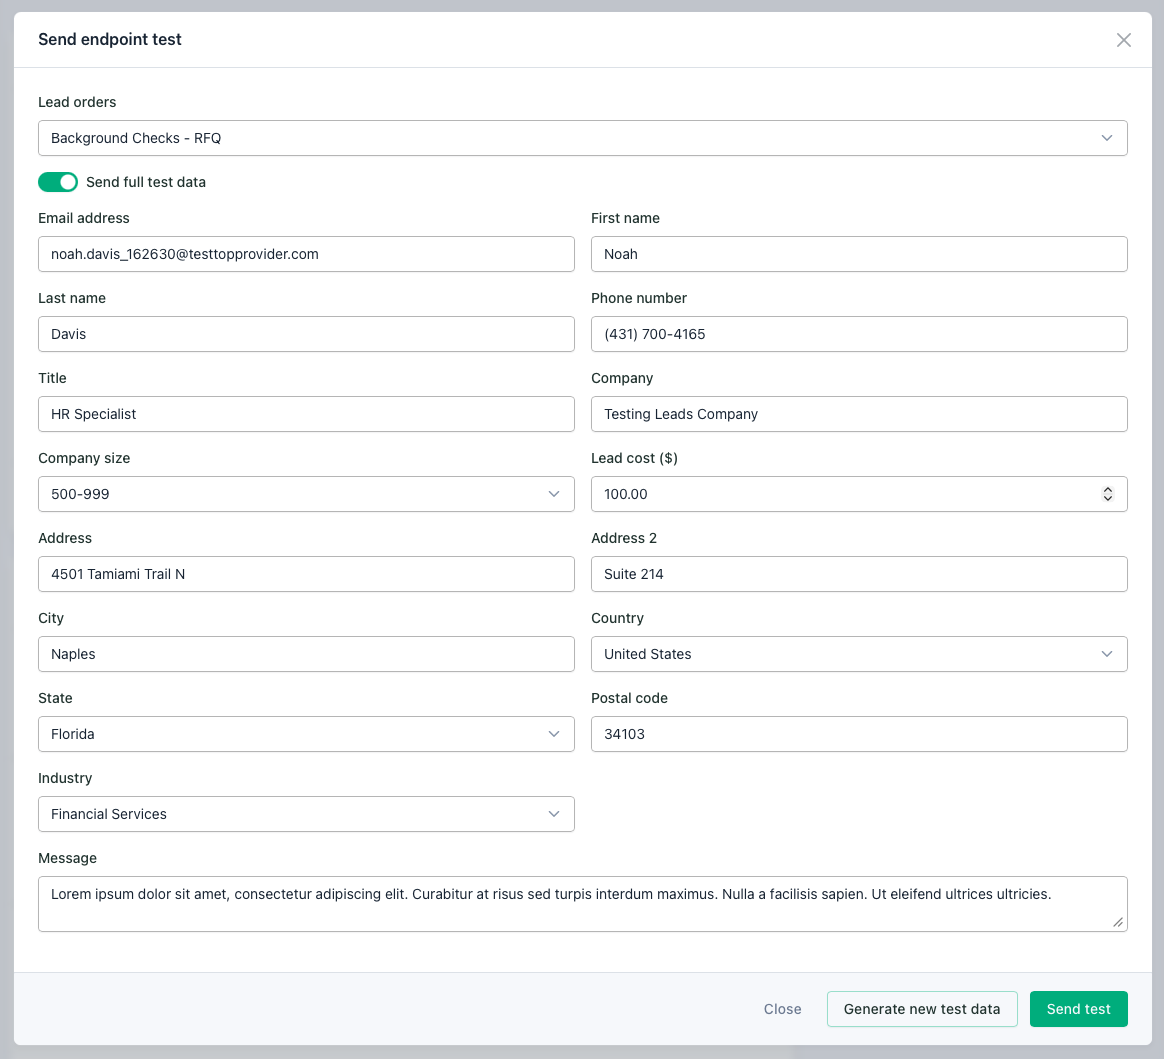Screen dimensions: 1164x1059
Task: Dismiss the dialog with the X icon
Action: (x=1123, y=40)
